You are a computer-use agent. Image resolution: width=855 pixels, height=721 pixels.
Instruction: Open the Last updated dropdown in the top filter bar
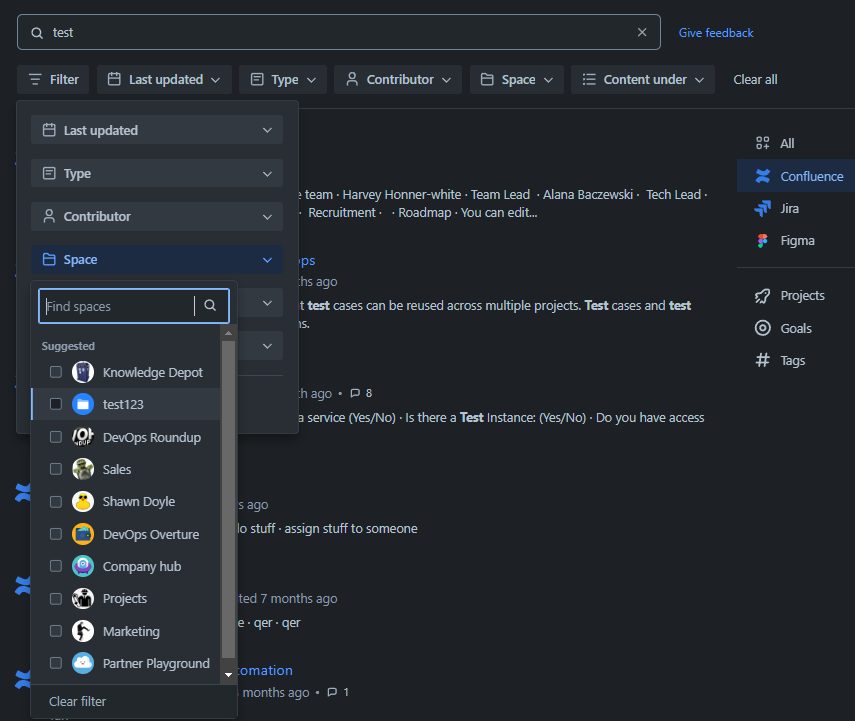[164, 80]
